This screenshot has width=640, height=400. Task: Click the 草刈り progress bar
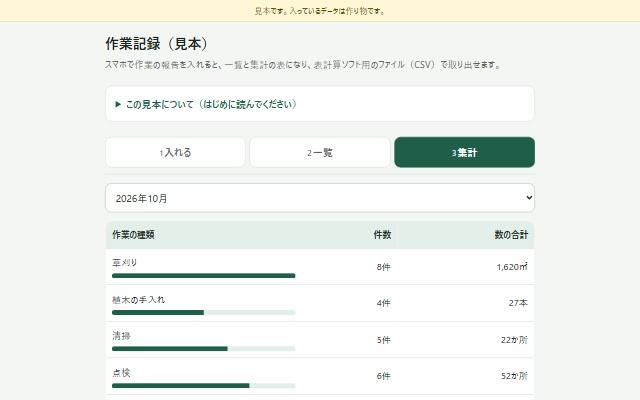click(203, 276)
